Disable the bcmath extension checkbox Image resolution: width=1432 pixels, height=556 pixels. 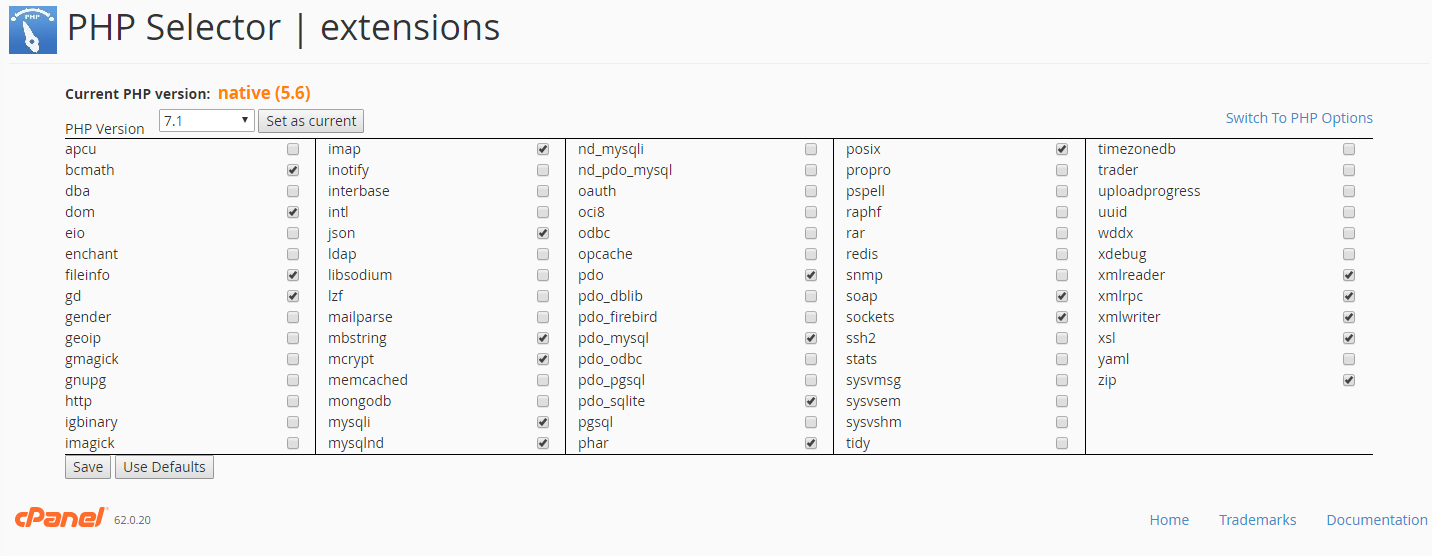[x=293, y=170]
